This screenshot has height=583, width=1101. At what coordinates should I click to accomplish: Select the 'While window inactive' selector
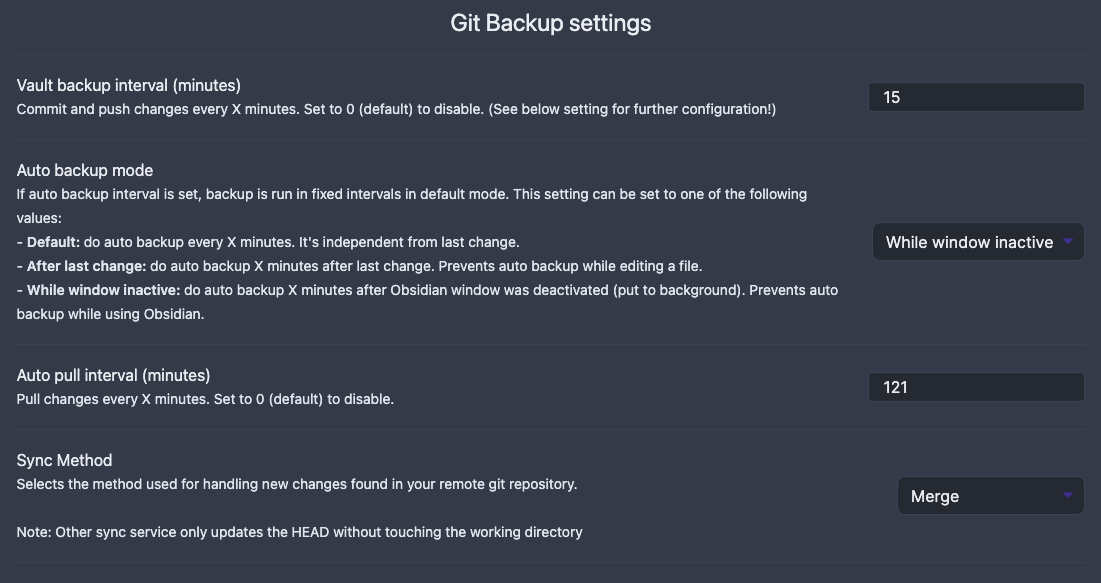[x=977, y=241]
